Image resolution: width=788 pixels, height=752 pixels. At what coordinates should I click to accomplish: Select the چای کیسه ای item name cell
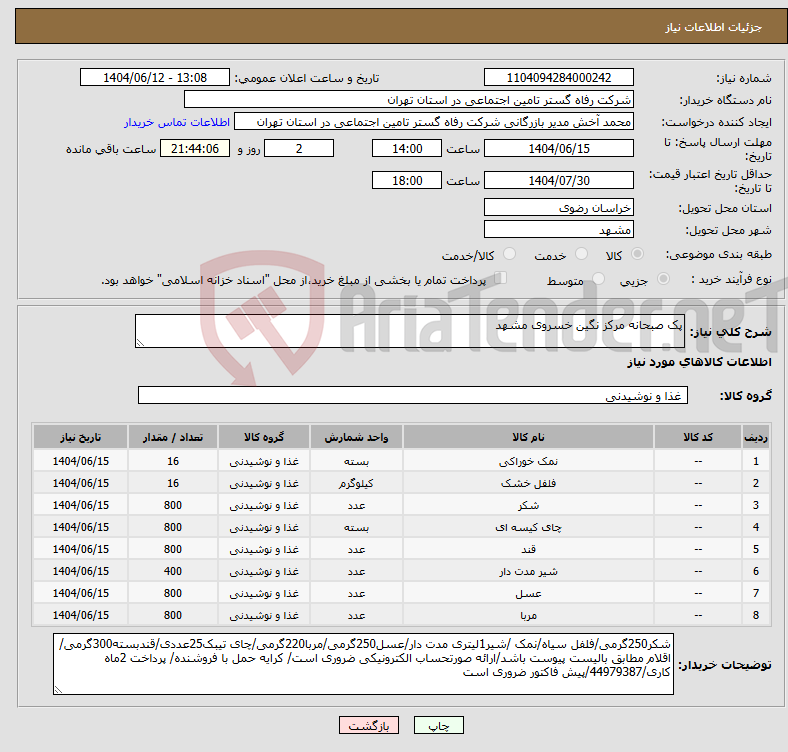pos(528,527)
